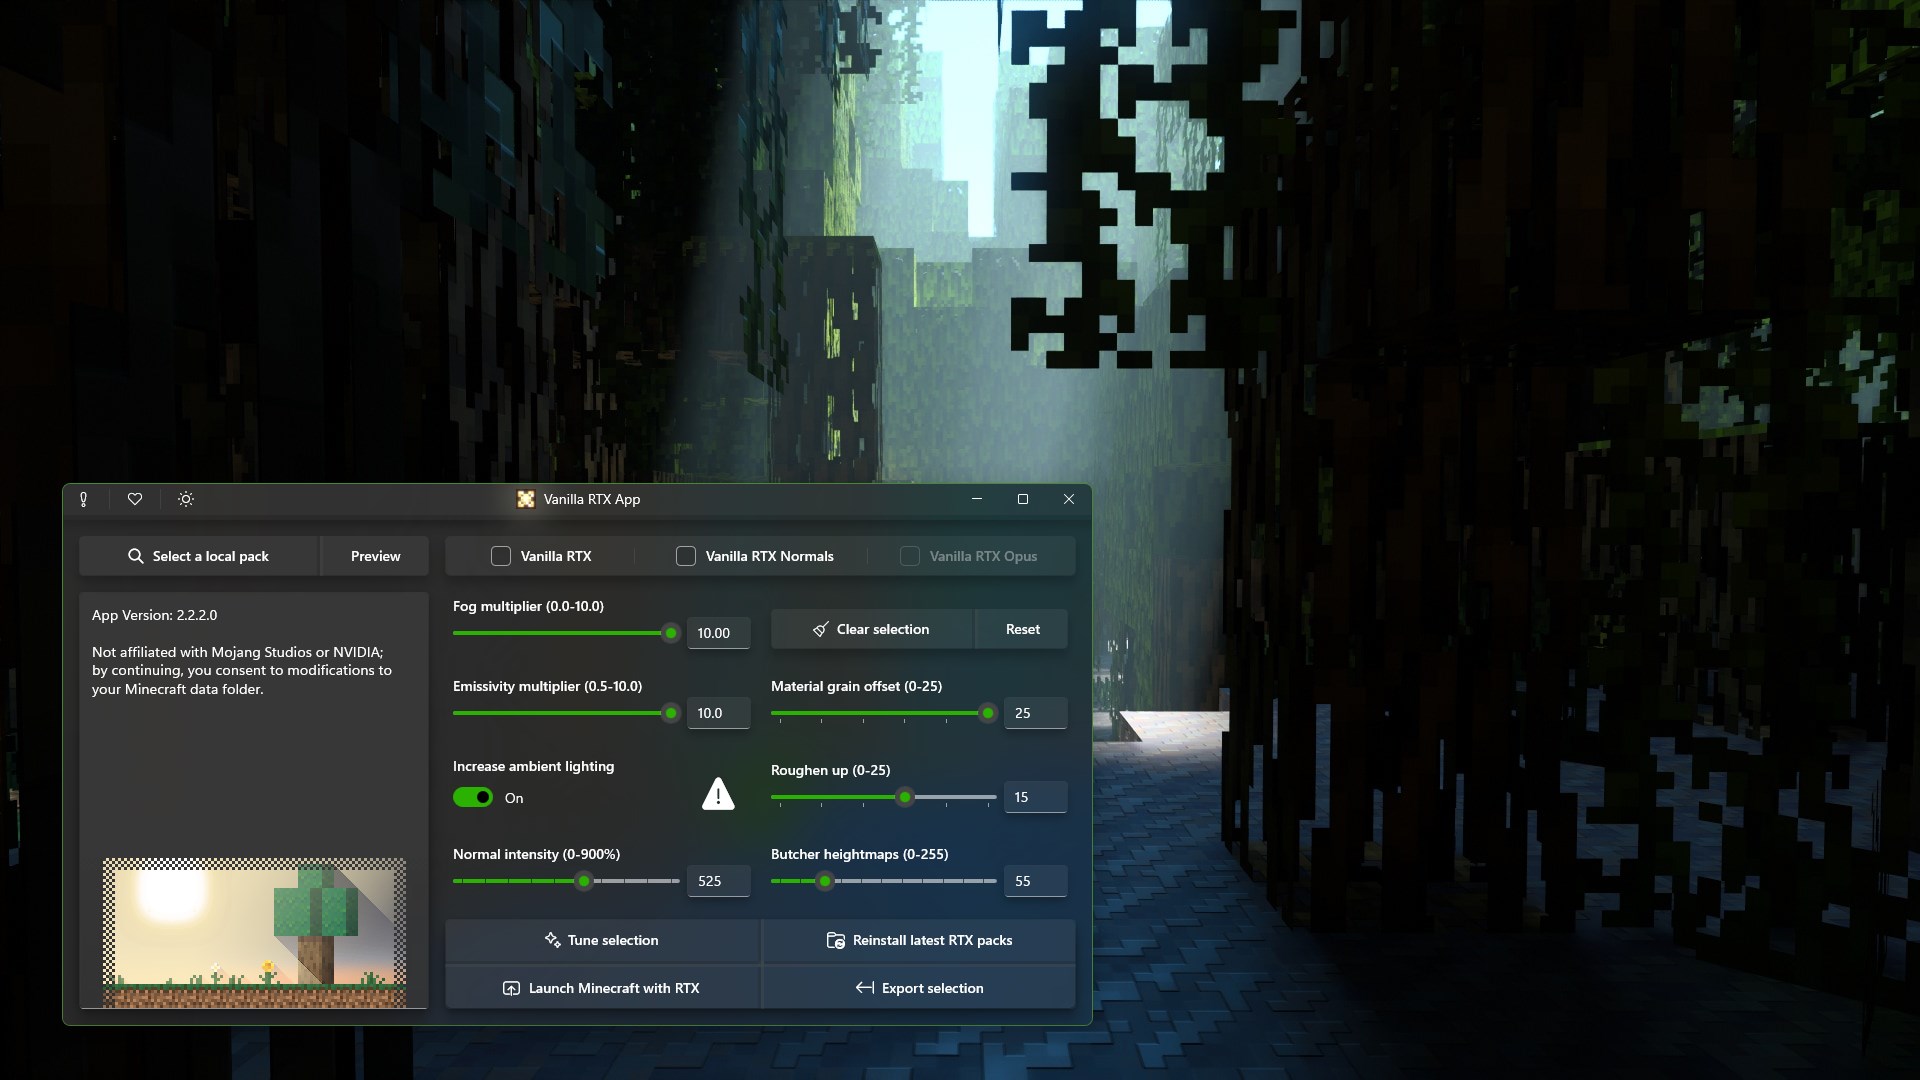Click the launch icon on Launch Minecraft with RTX
Screen dimensions: 1920x1080
(x=510, y=988)
